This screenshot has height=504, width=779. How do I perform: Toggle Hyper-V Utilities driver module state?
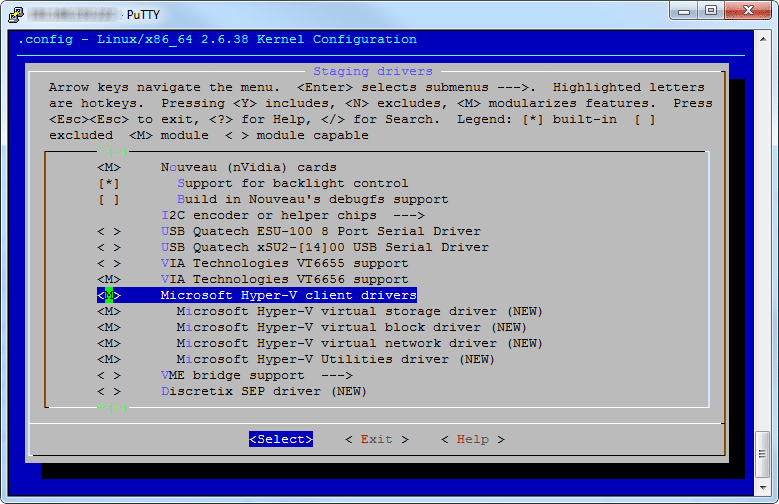tap(109, 359)
